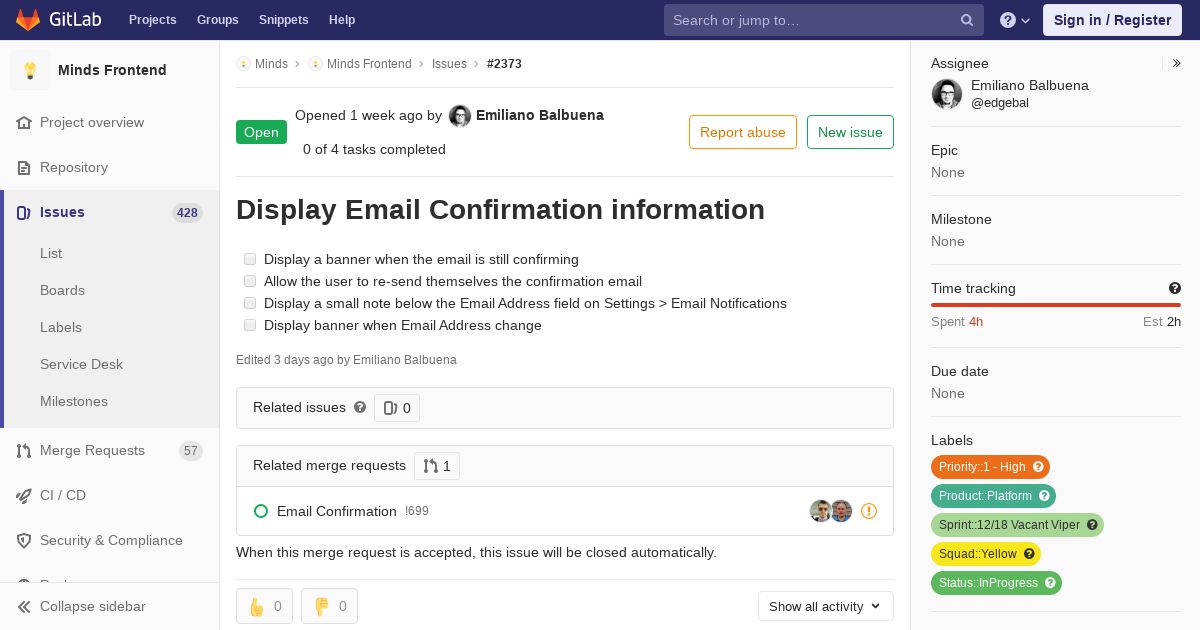Click first merge request participant avatar
The height and width of the screenshot is (630, 1200).
pos(820,511)
